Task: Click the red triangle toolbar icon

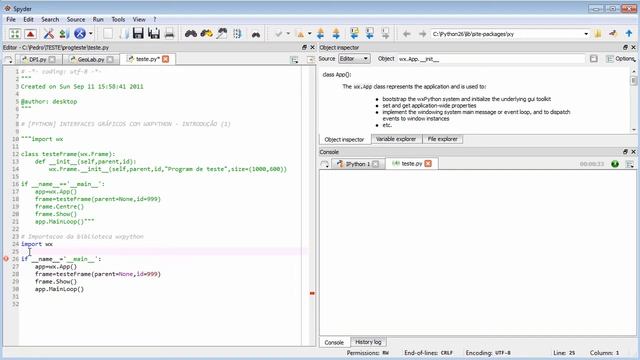Action: coord(31,34)
